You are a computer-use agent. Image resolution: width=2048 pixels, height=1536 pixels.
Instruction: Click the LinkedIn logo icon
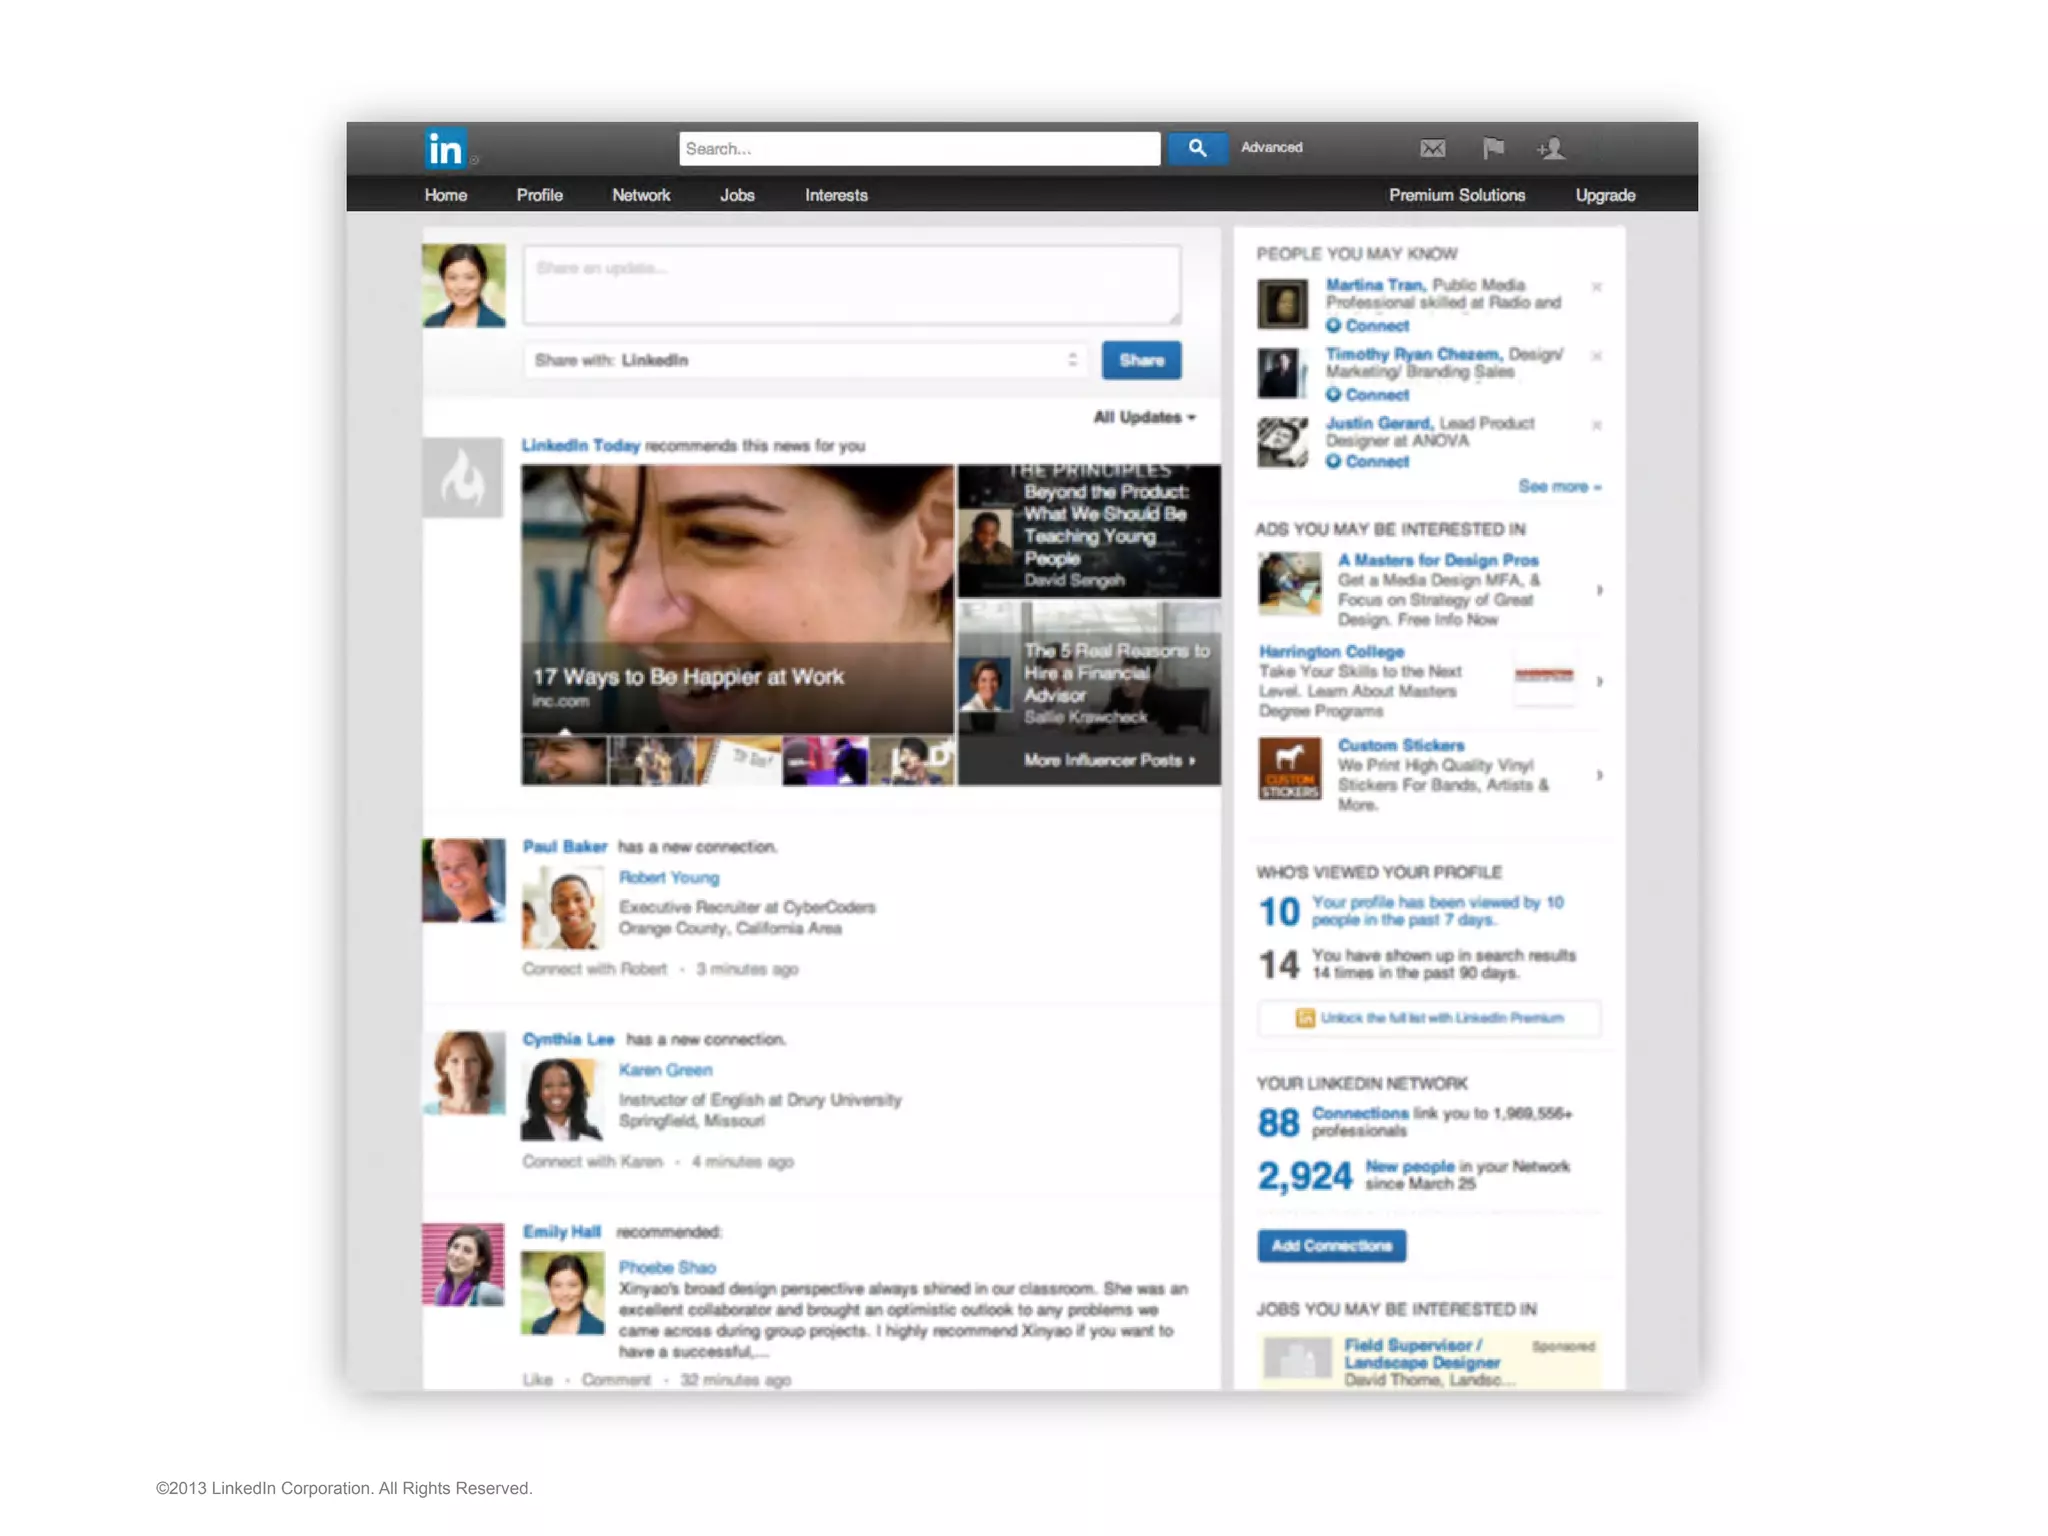pyautogui.click(x=444, y=149)
